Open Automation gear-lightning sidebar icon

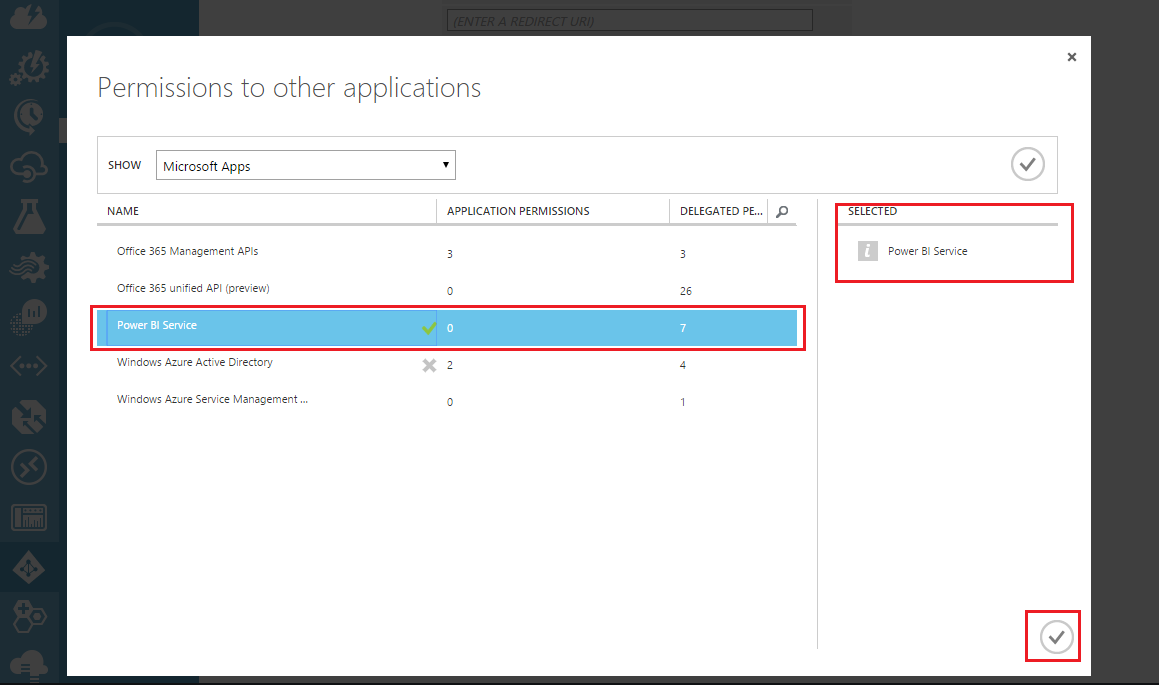pos(29,68)
